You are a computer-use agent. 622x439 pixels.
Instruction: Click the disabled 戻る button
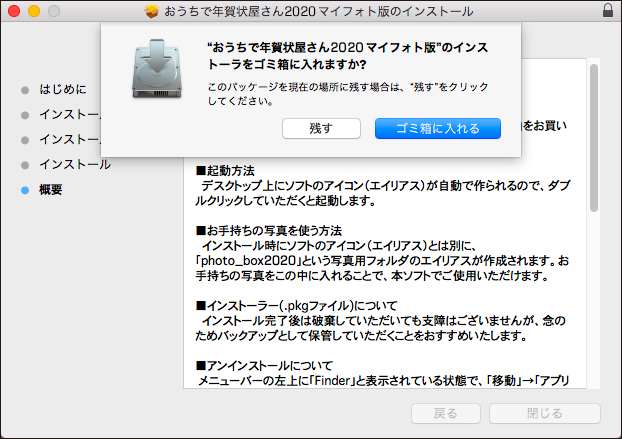[446, 414]
